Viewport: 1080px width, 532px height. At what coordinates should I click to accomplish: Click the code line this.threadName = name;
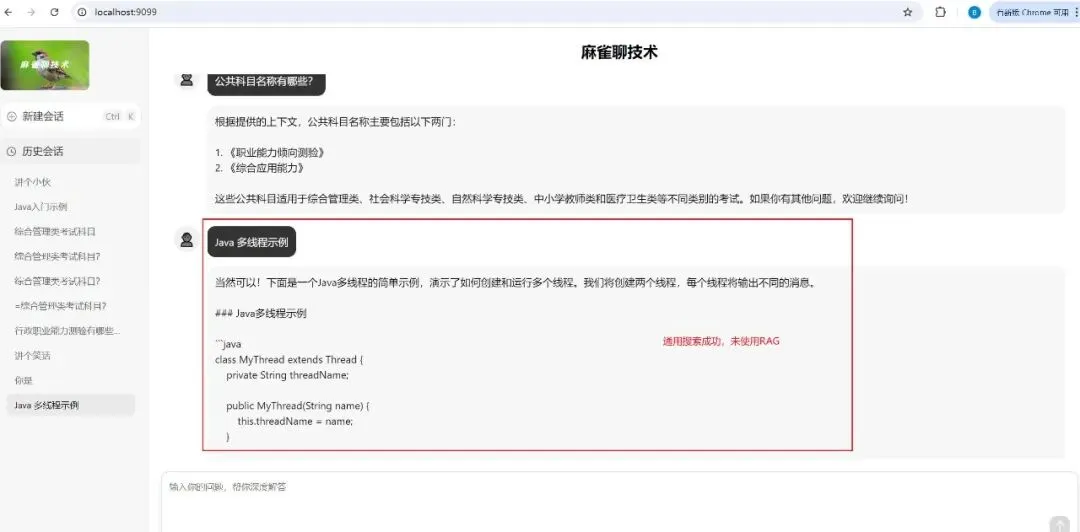click(x=295, y=421)
